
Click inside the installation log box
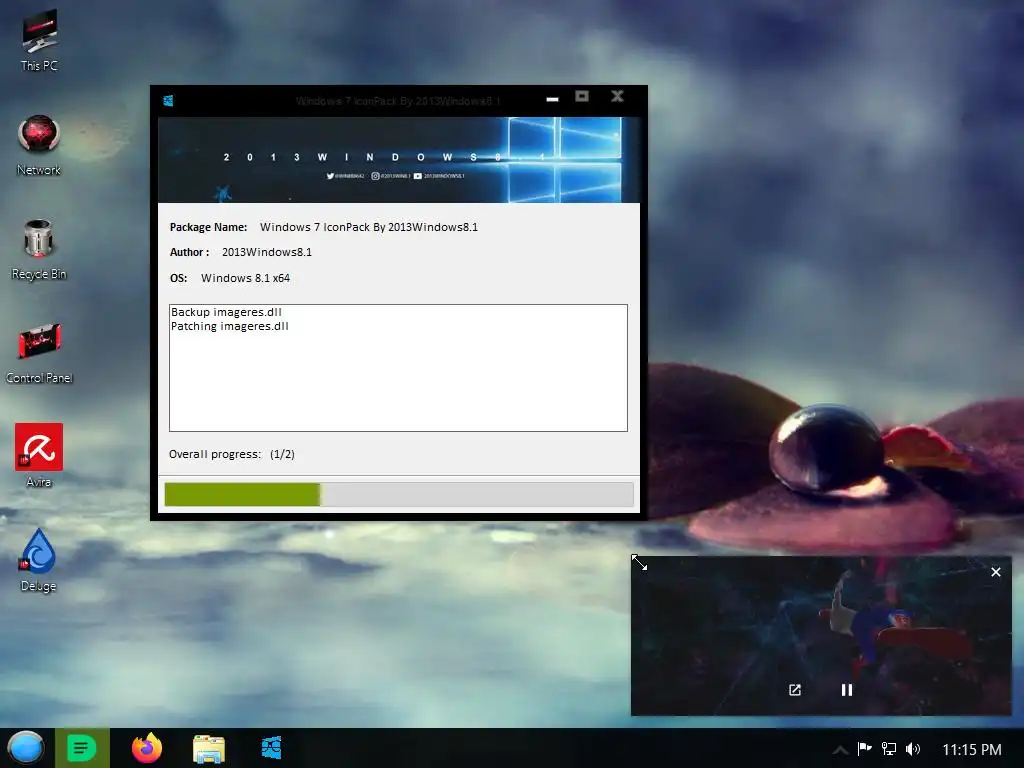point(398,368)
